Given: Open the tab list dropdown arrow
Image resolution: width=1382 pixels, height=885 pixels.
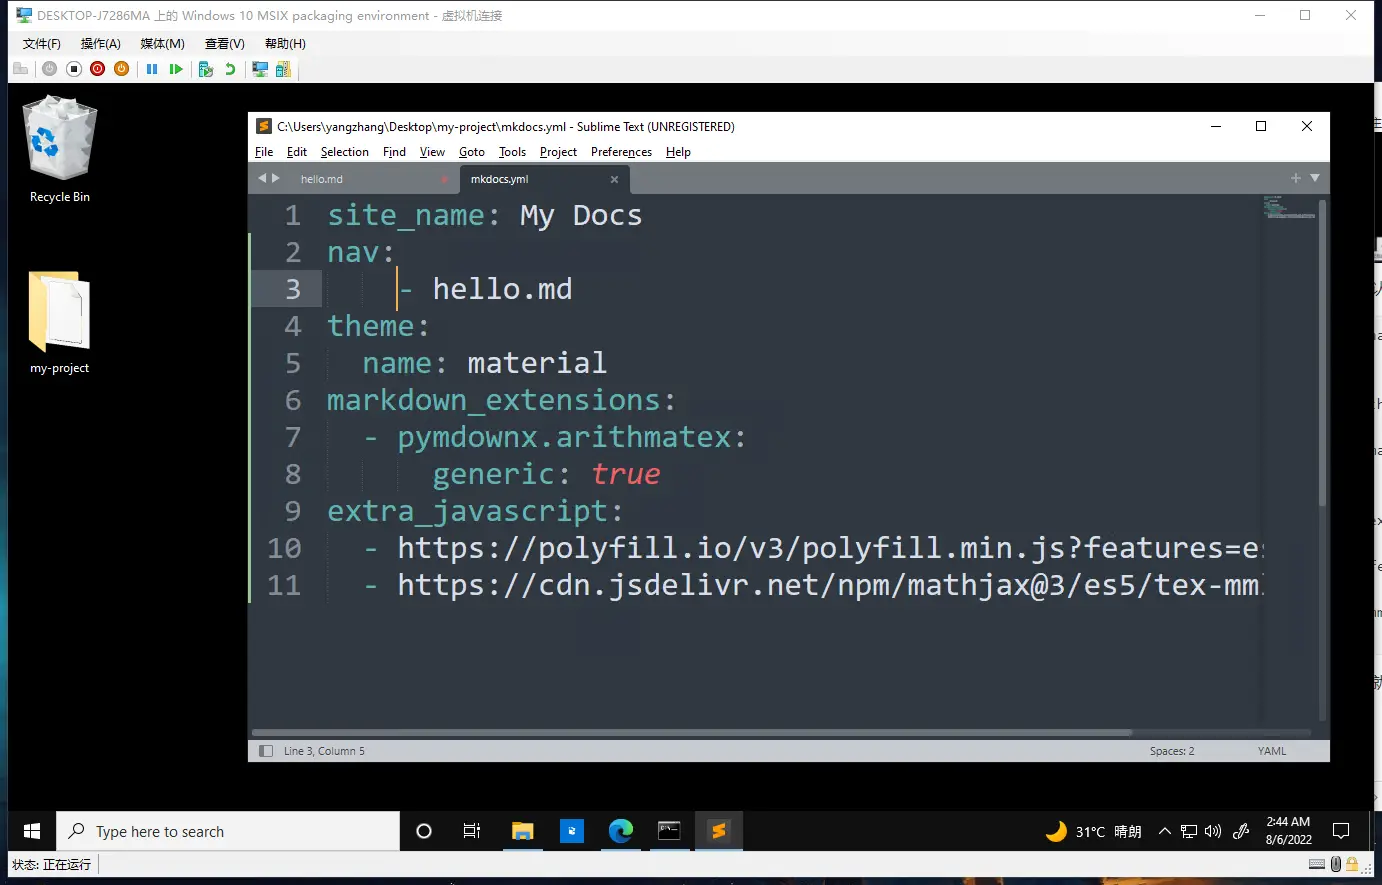Looking at the screenshot, I should tap(1315, 178).
